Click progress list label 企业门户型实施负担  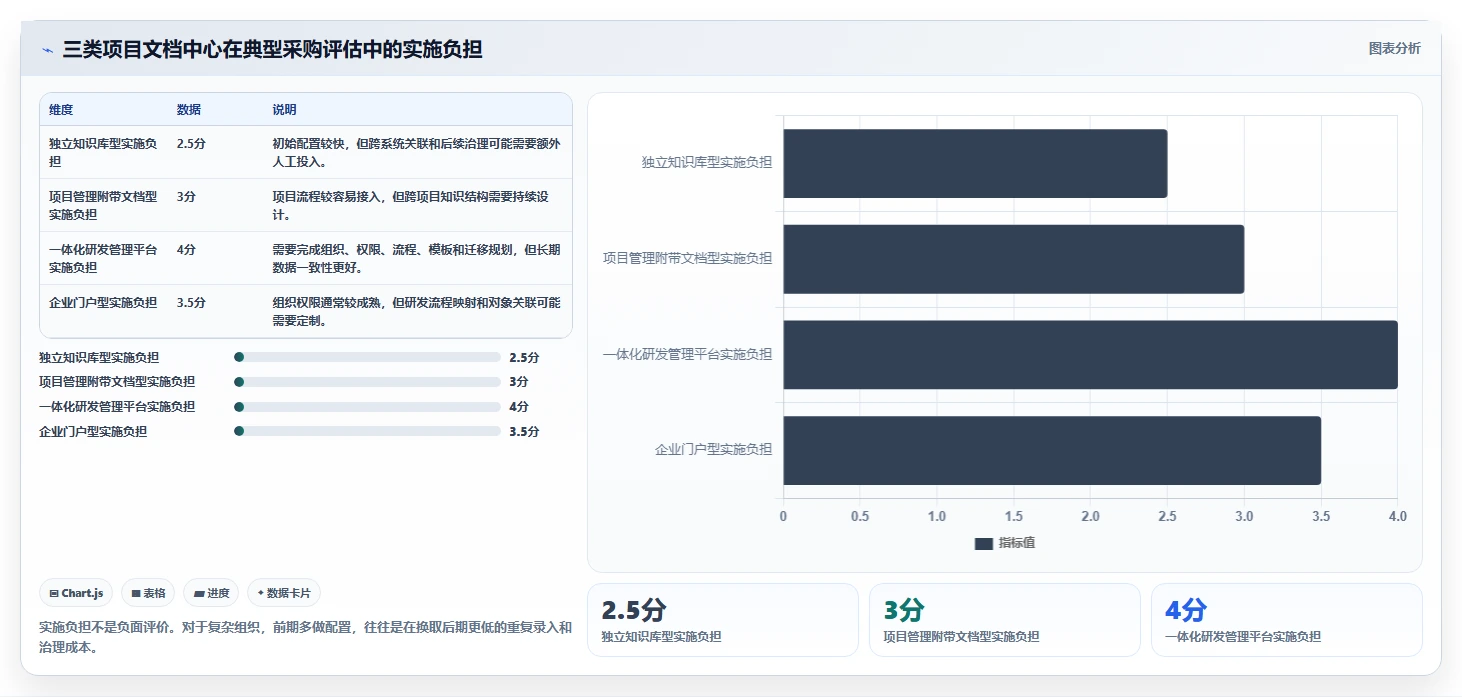(x=93, y=432)
